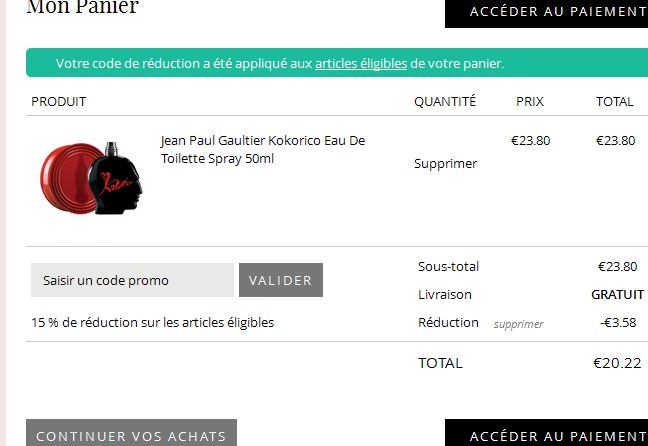
Task: Click the bottom Accéder au paiement button
Action: (546, 433)
